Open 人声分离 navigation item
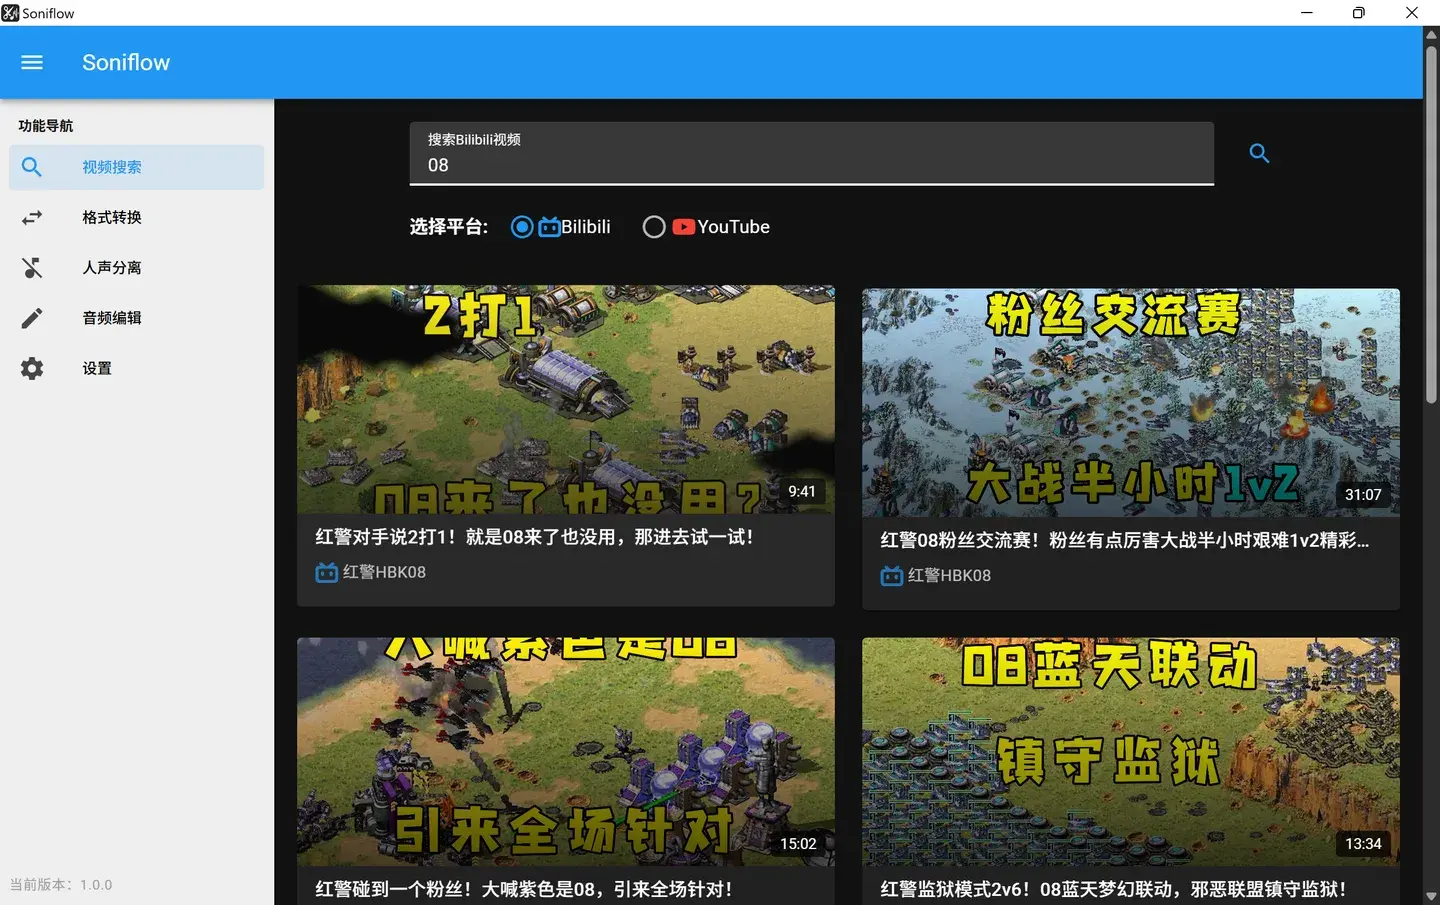This screenshot has width=1440, height=905. coord(112,268)
